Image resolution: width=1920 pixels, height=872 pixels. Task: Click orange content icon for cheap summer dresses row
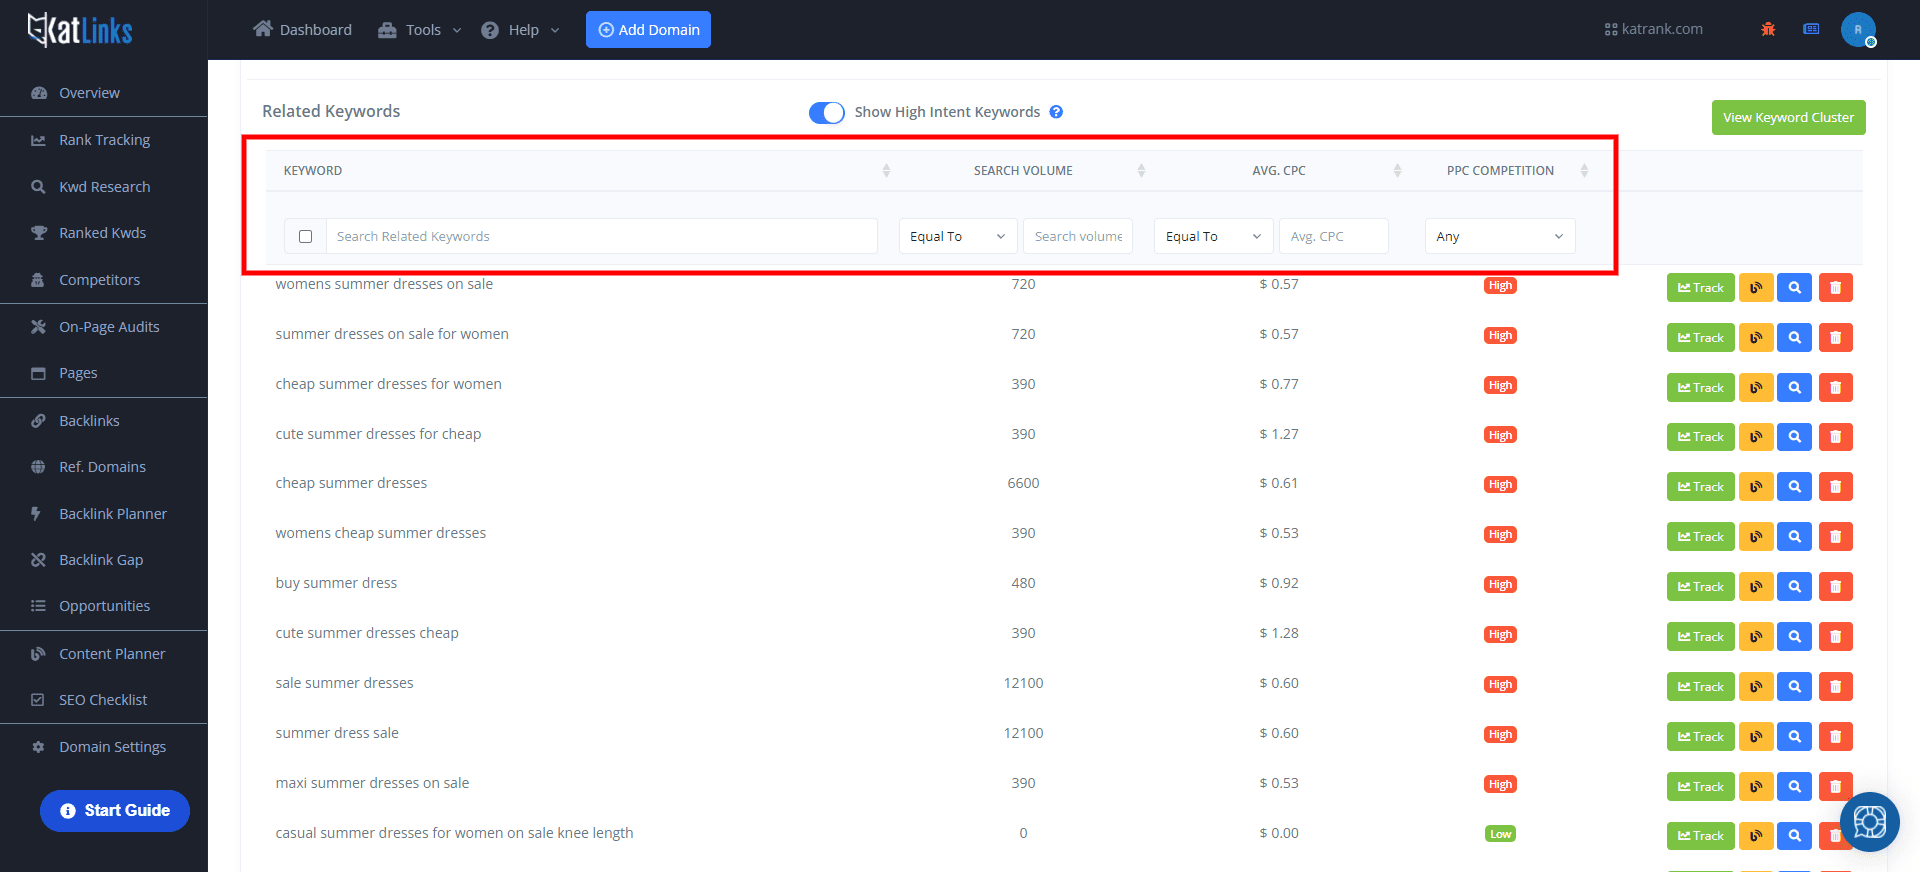click(x=1756, y=487)
